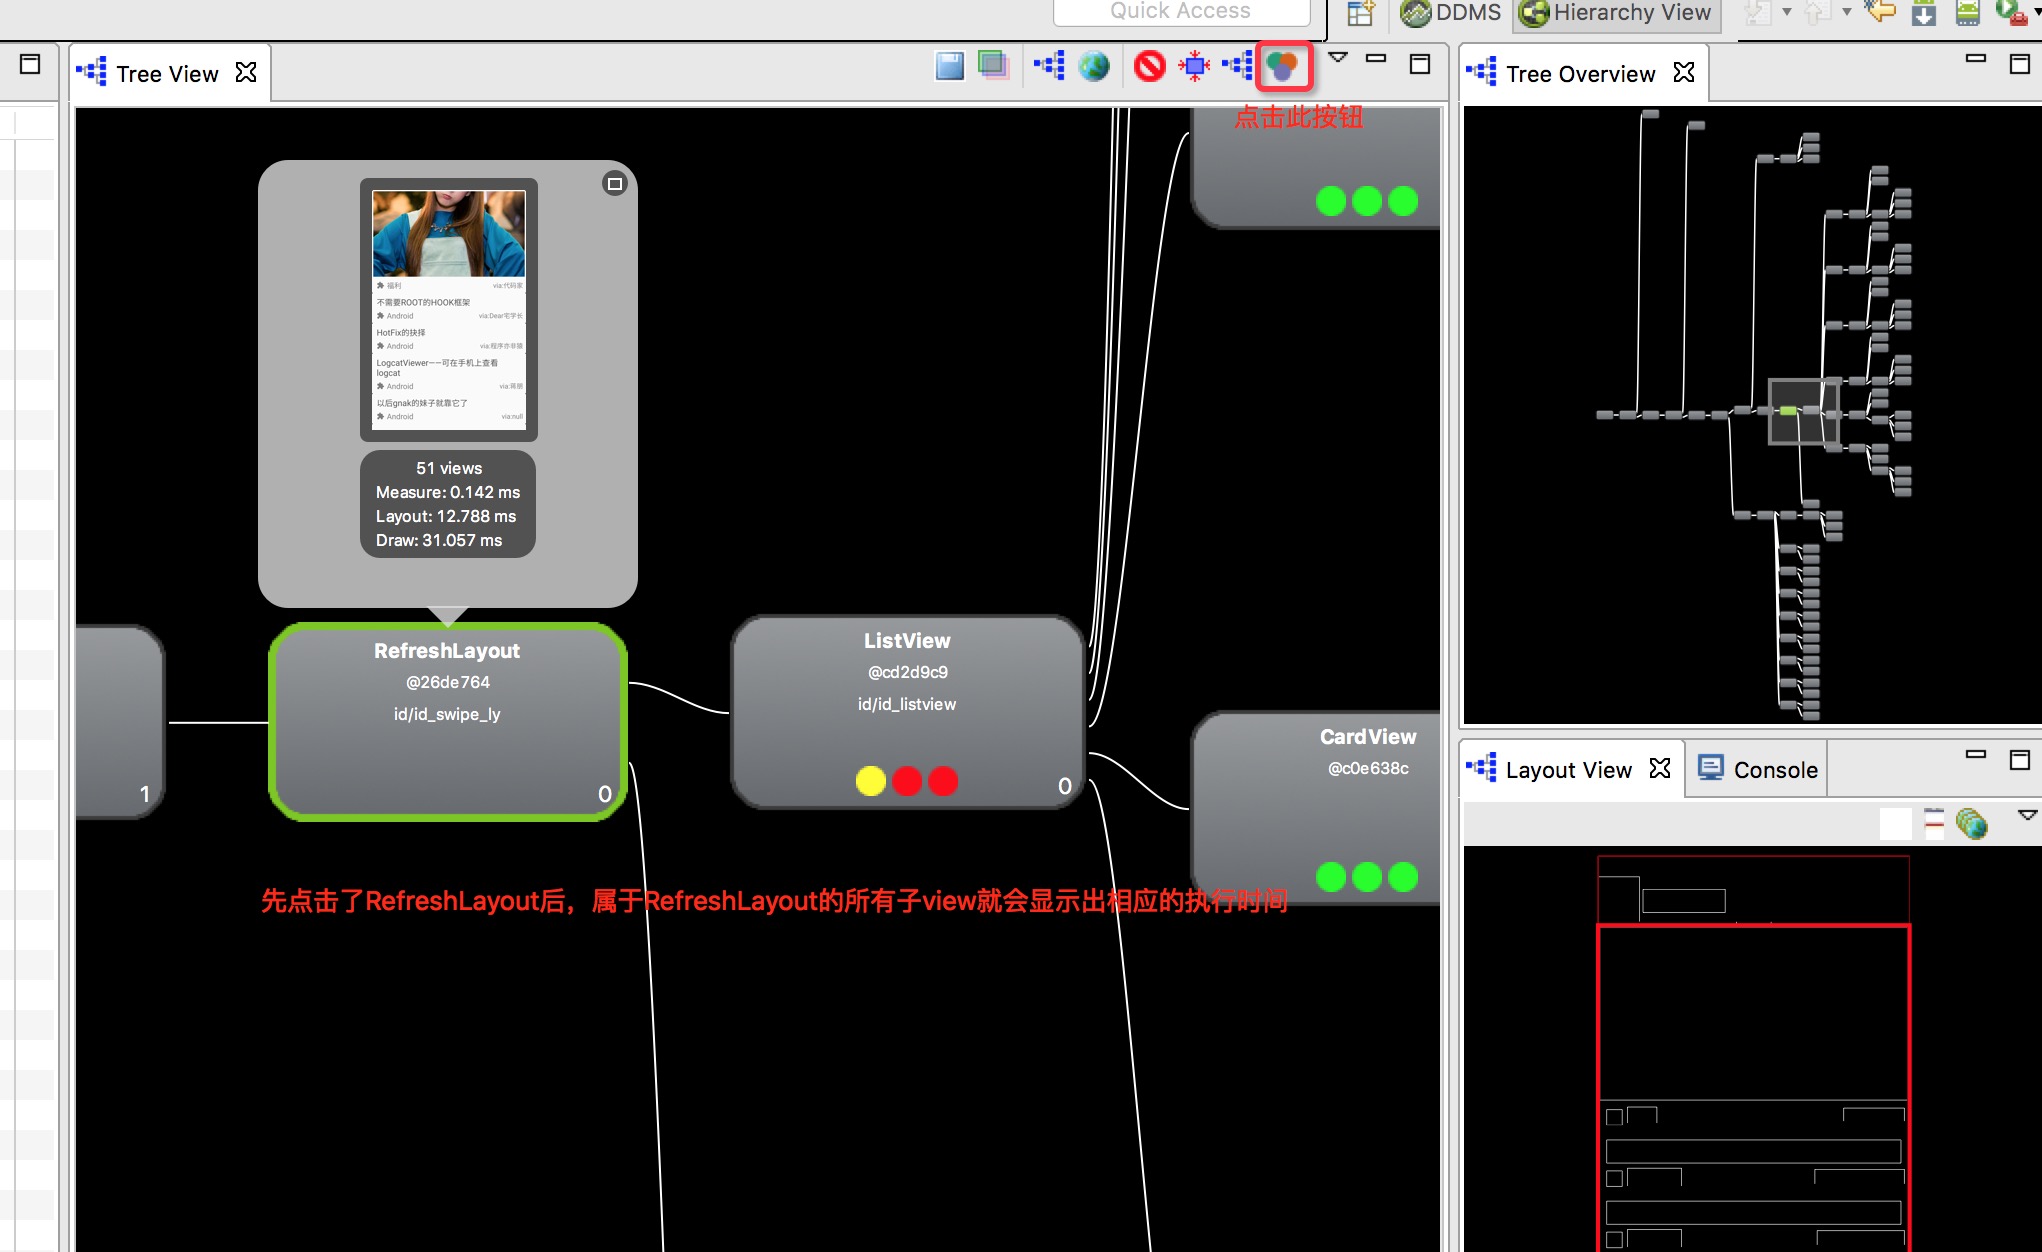Click the phone screenshot thumbnail in popup
Image resolution: width=2042 pixels, height=1252 pixels.
tap(449, 310)
